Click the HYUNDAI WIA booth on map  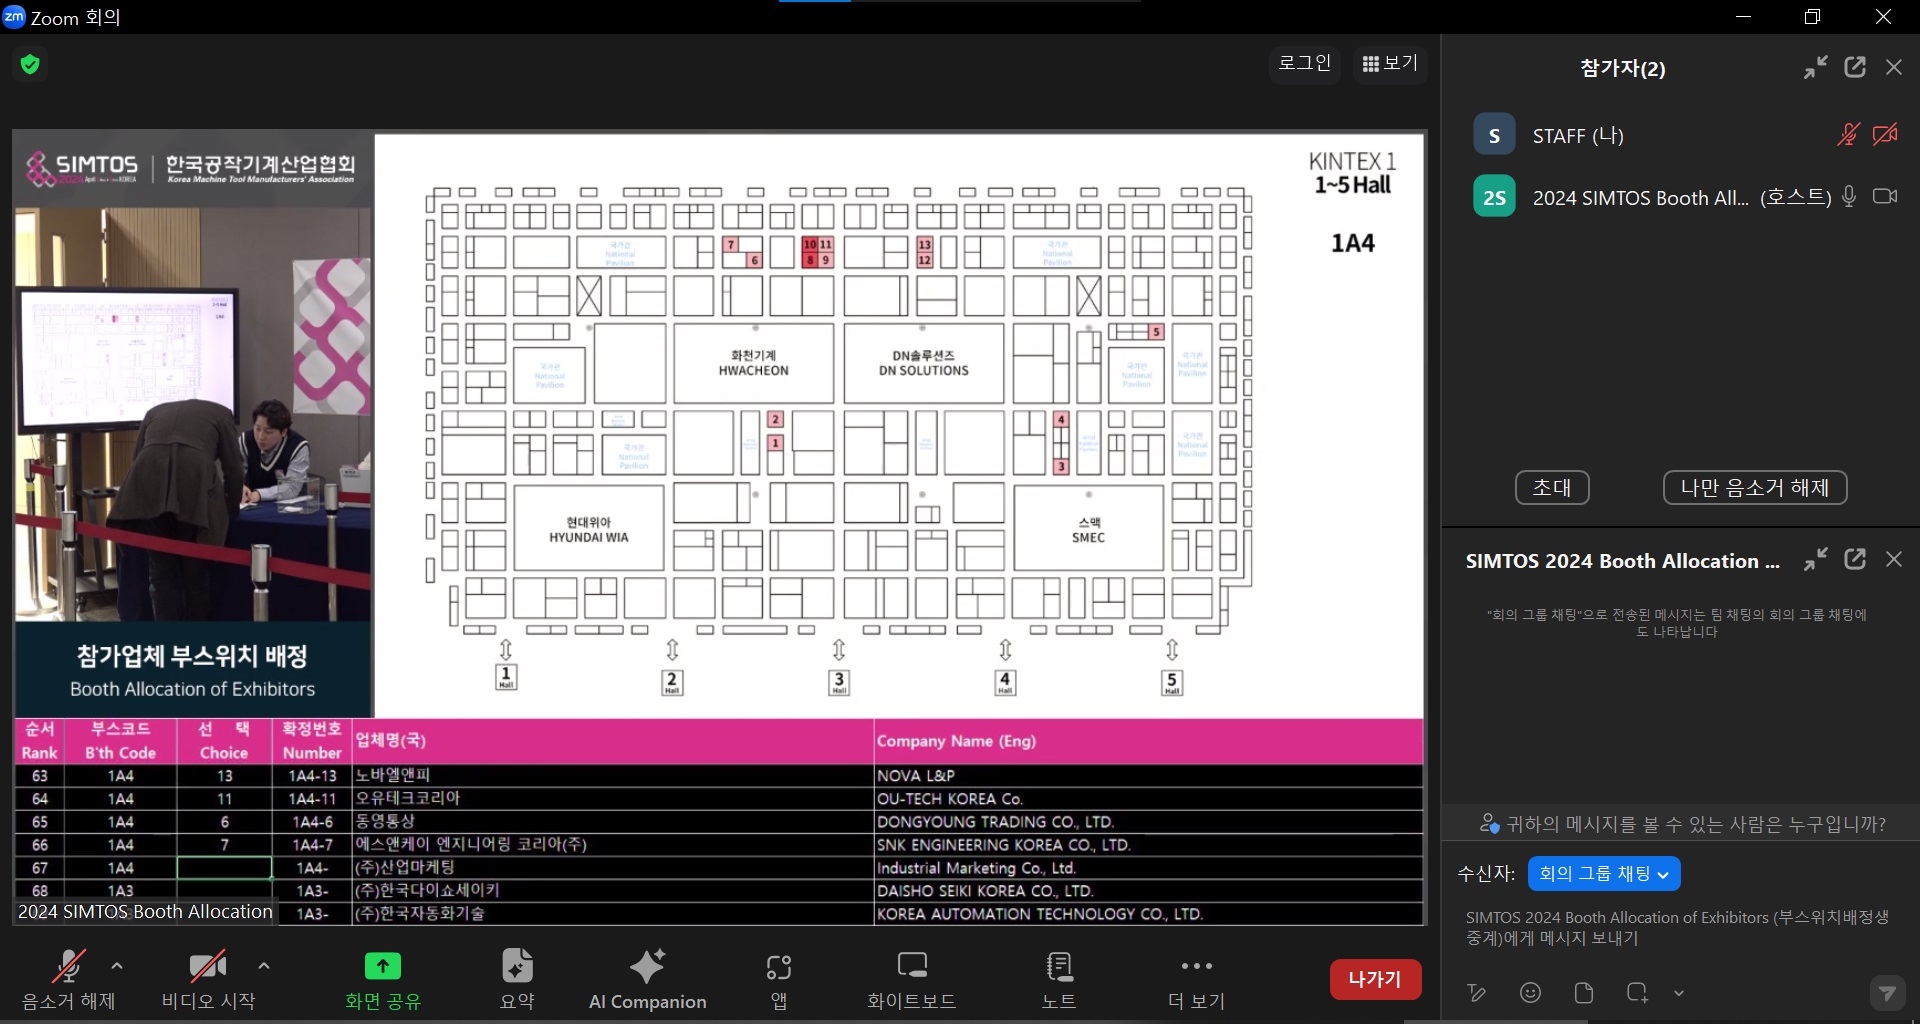[589, 529]
